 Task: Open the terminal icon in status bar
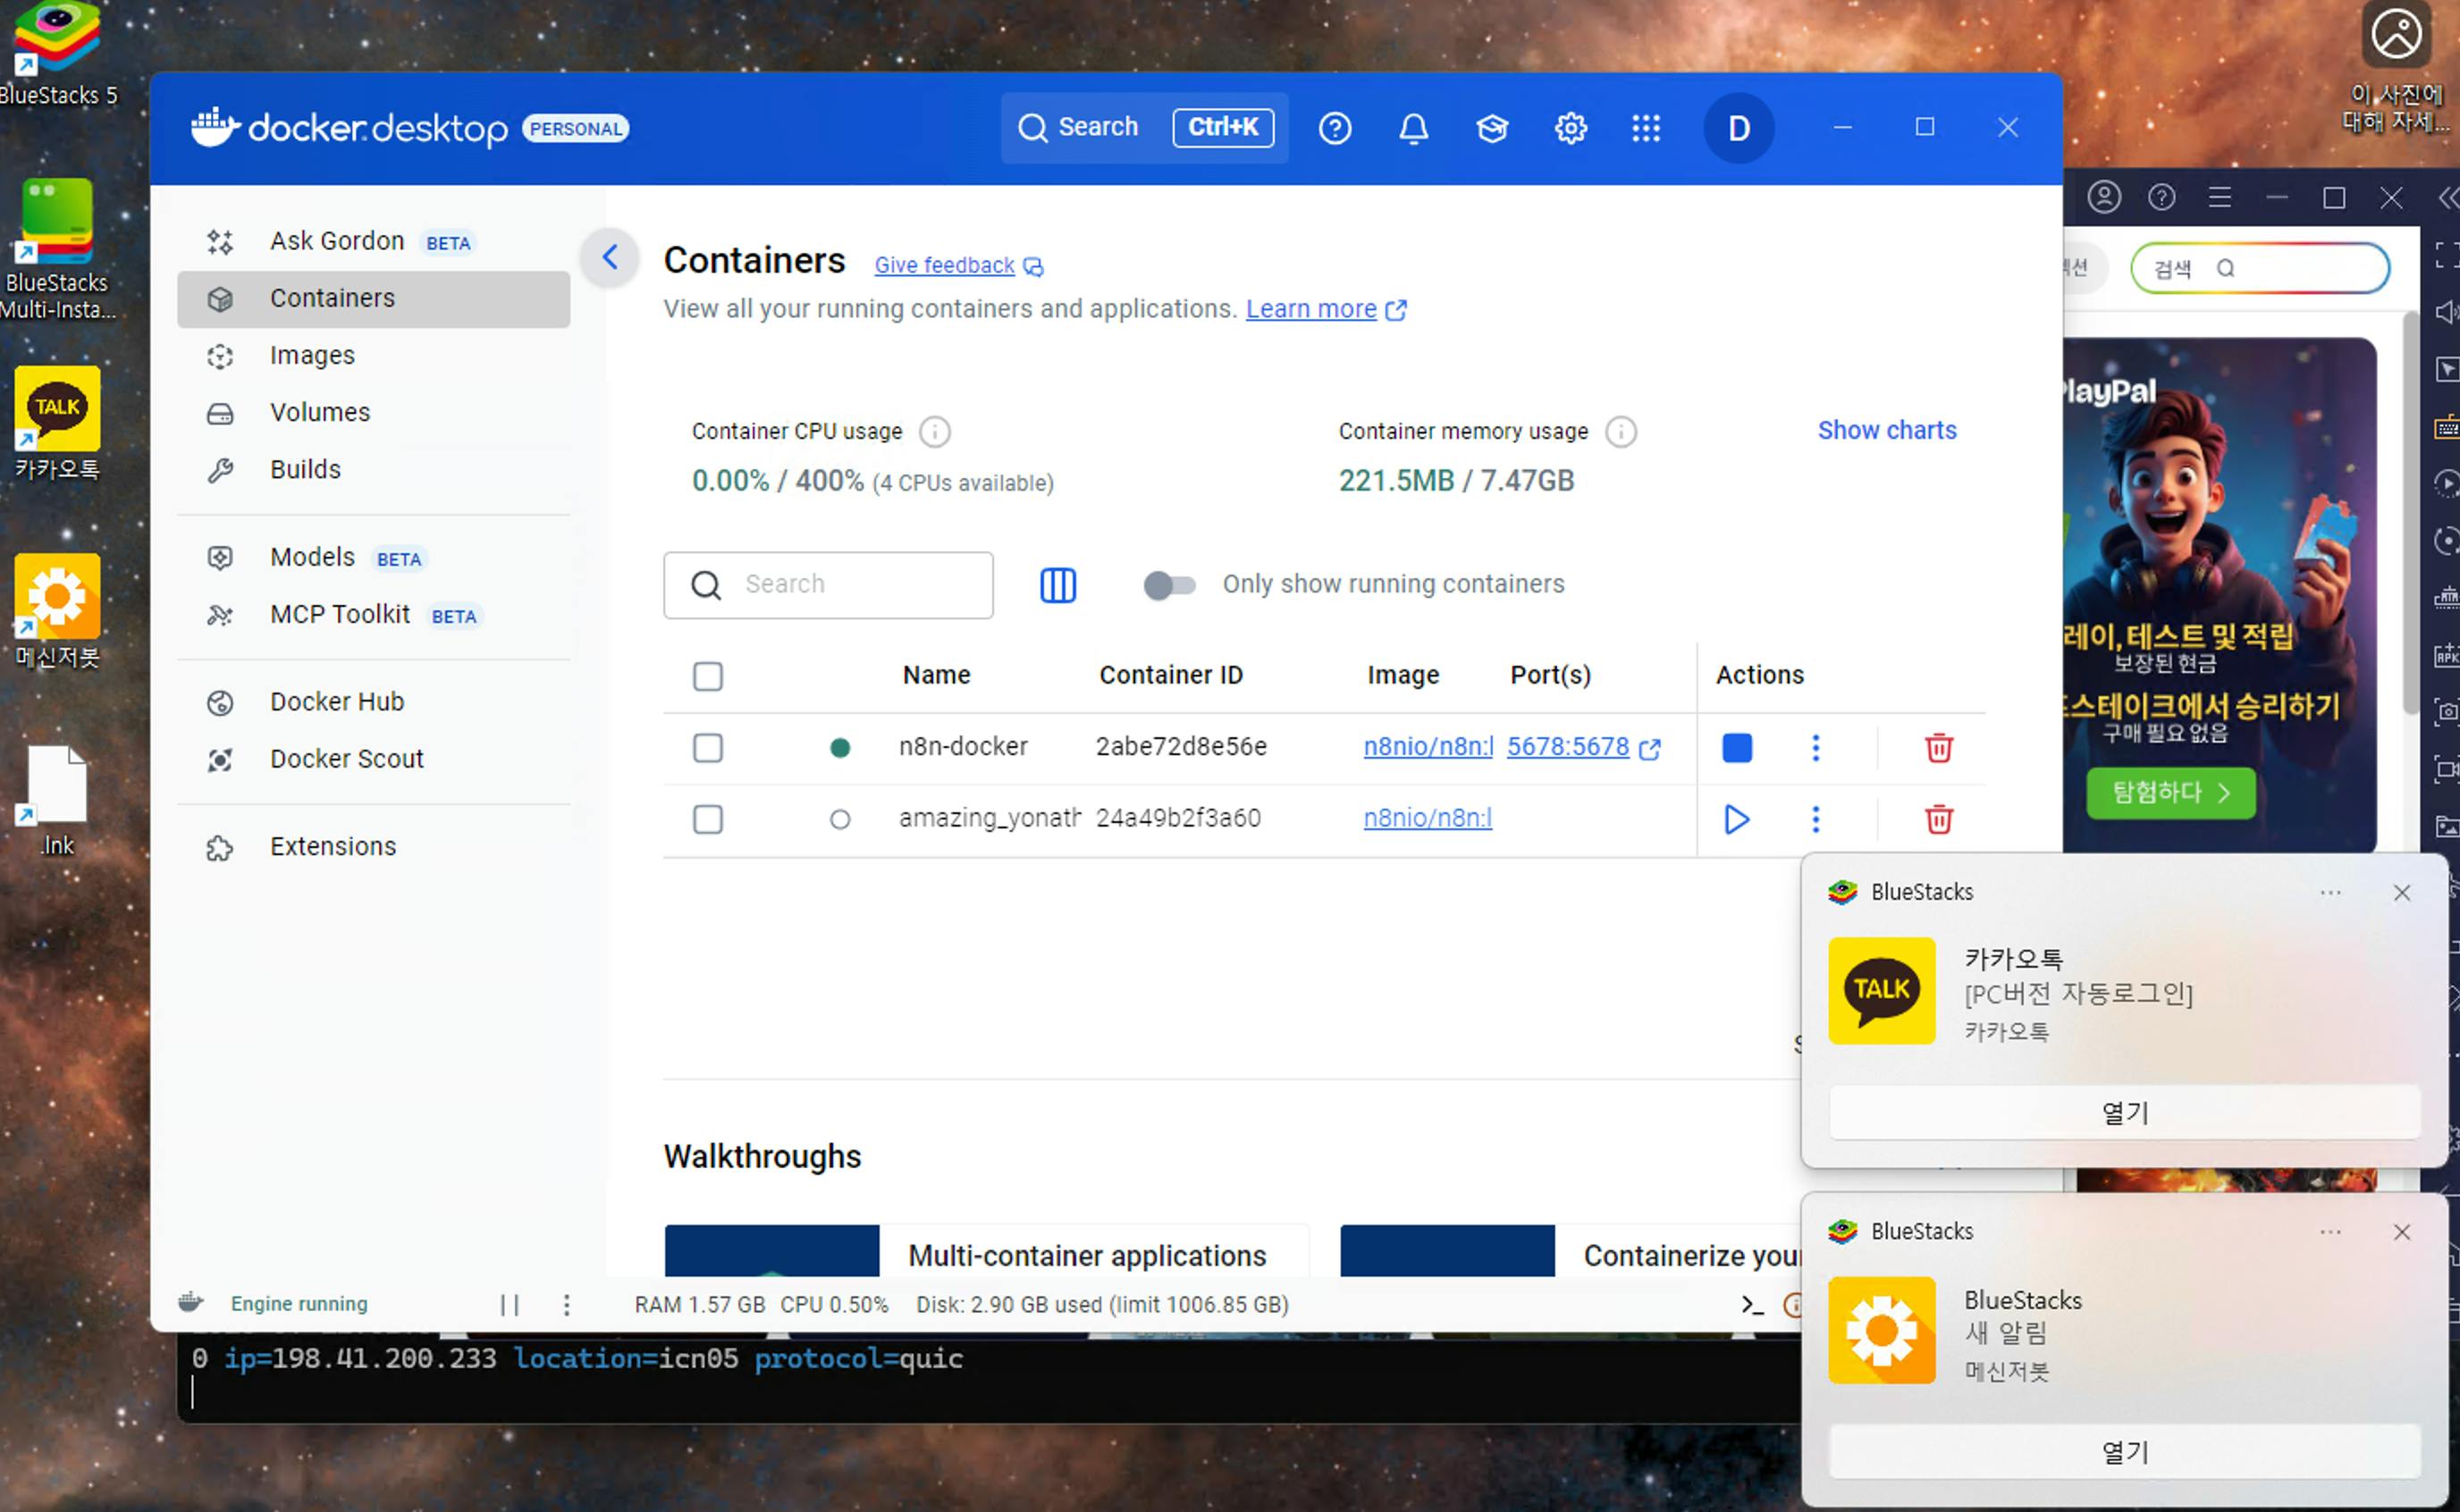pos(1752,1305)
